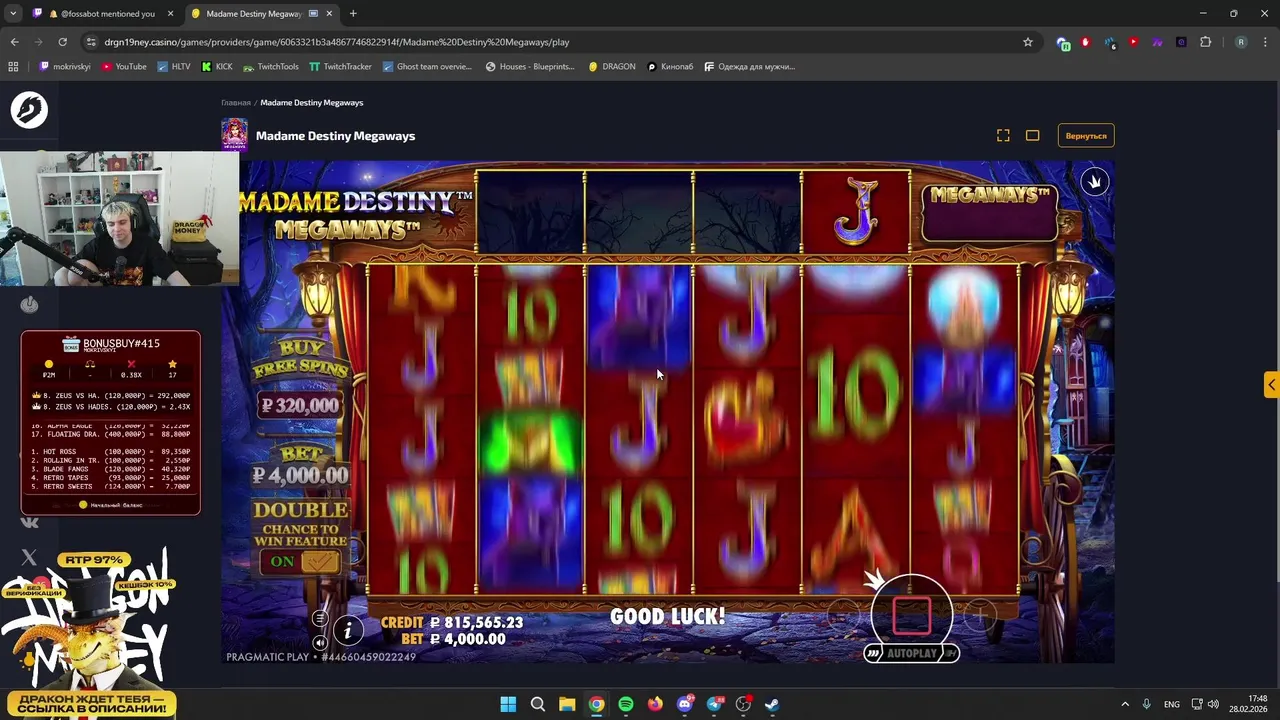Show hidden system tray icons
1280x720 pixels.
click(x=1125, y=704)
